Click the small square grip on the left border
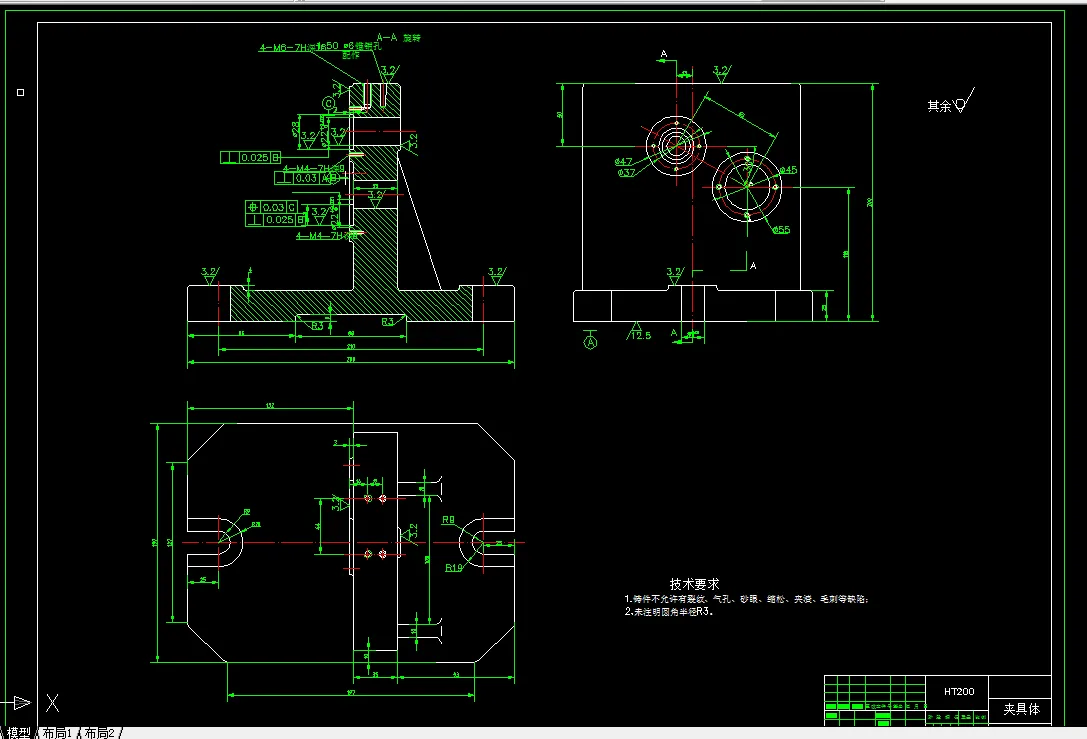This screenshot has width=1087, height=739. coord(21,92)
